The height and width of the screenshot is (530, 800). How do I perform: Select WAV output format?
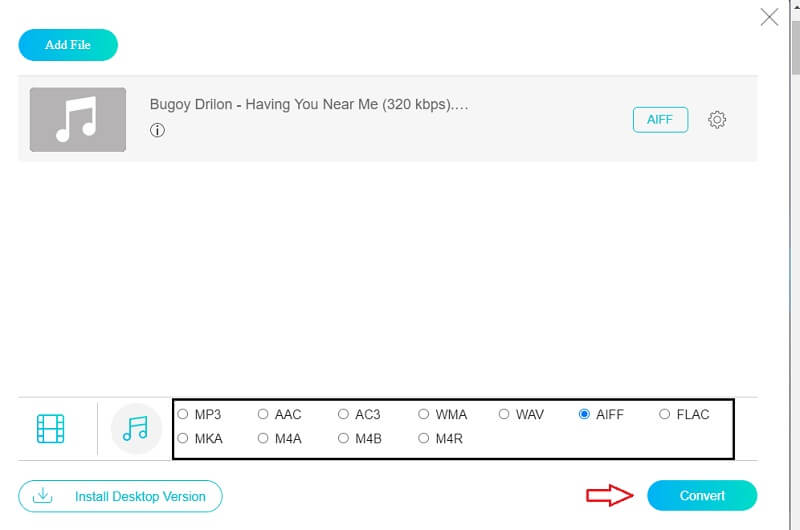504,414
